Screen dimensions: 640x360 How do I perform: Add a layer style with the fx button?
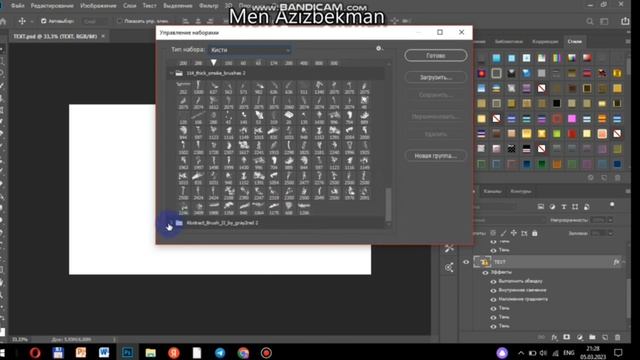point(554,337)
